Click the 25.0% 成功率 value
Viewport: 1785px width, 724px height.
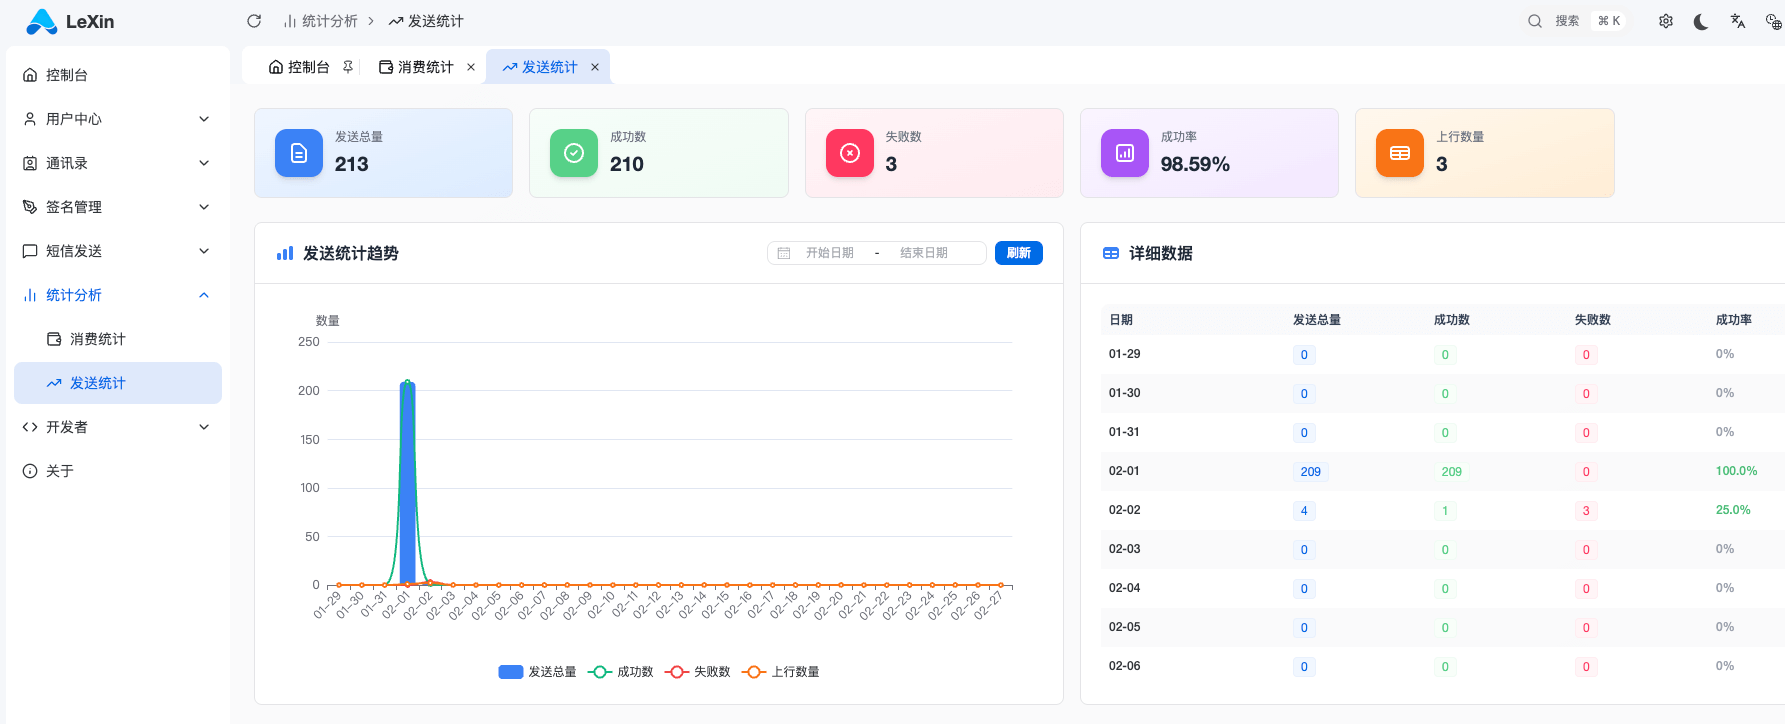pos(1733,510)
